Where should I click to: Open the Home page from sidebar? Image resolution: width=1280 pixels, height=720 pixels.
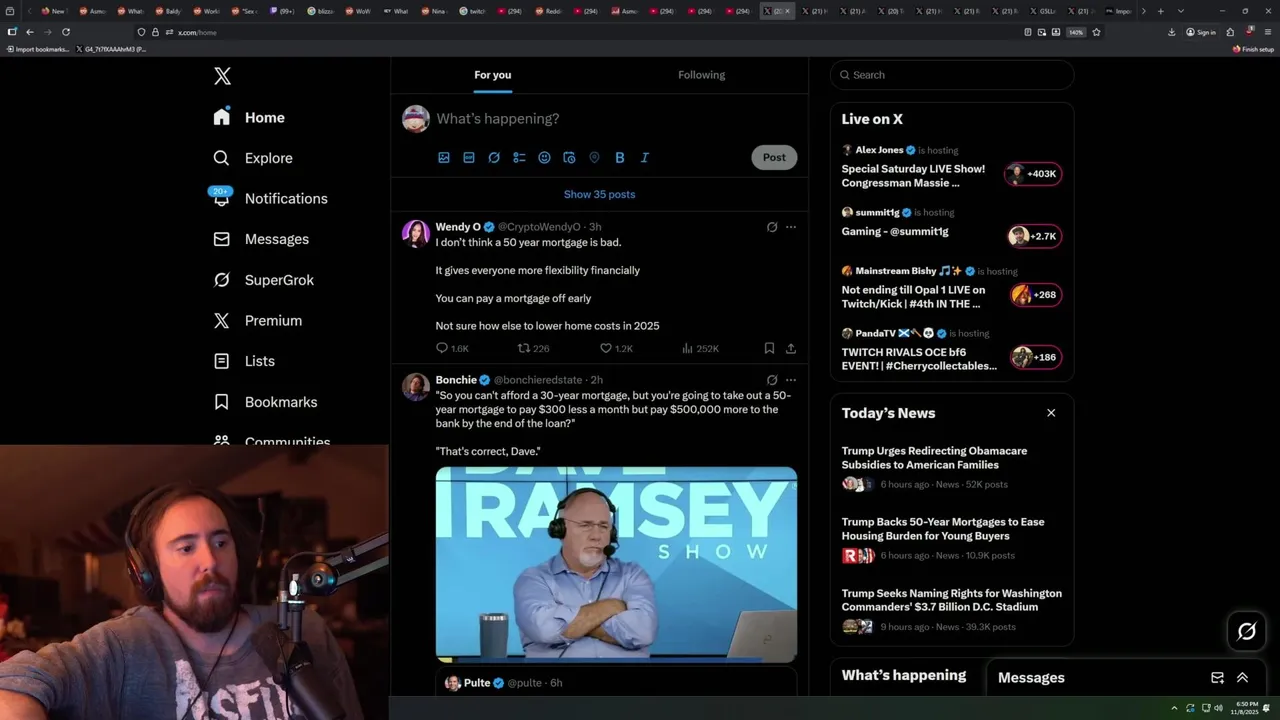pyautogui.click(x=249, y=117)
